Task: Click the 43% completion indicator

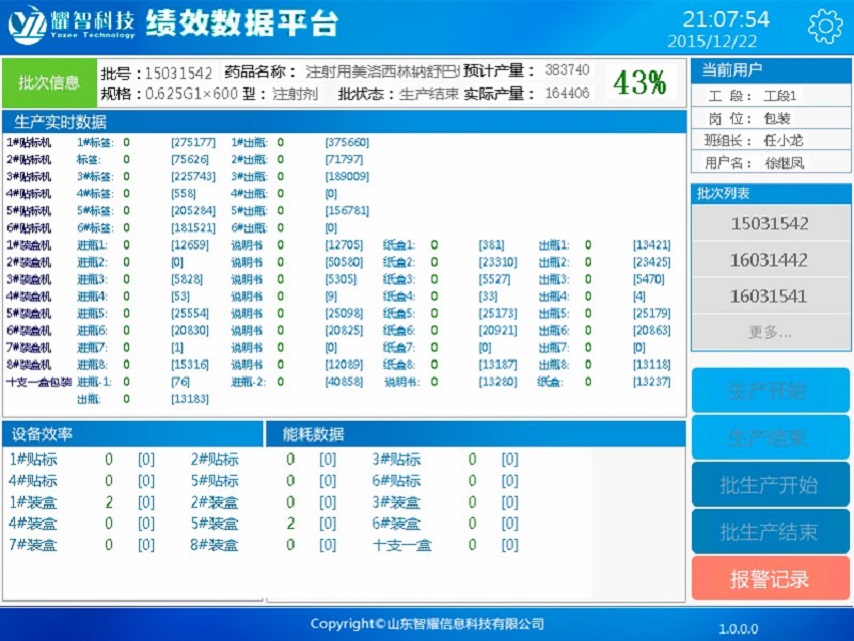Action: (640, 83)
